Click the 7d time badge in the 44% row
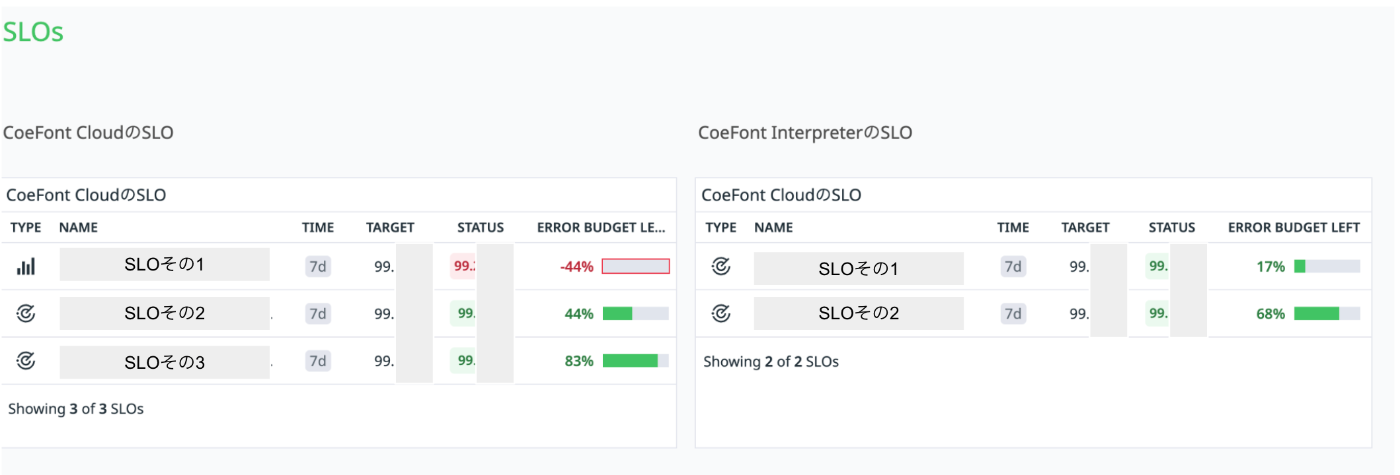1400x475 pixels. pos(318,313)
